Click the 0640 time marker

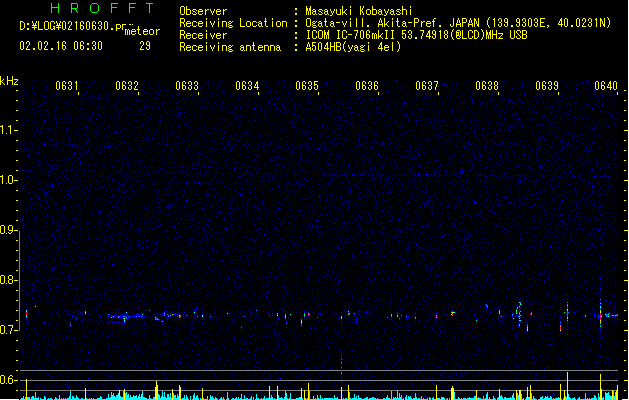(x=606, y=86)
